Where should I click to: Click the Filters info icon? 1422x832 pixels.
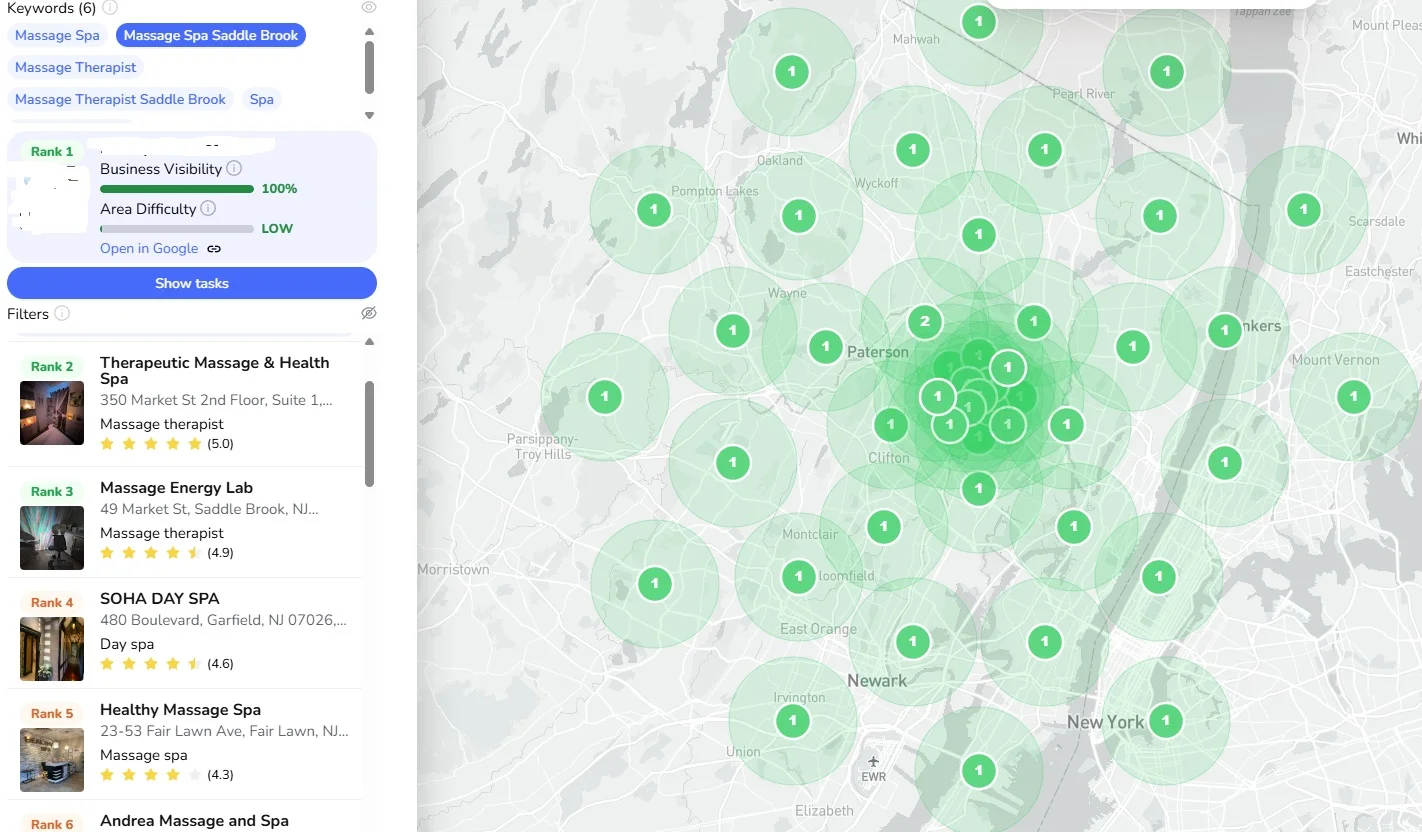pos(62,314)
